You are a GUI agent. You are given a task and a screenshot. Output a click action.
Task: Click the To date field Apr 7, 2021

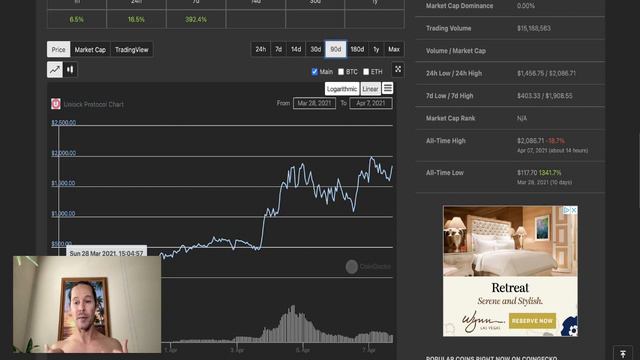click(x=371, y=103)
